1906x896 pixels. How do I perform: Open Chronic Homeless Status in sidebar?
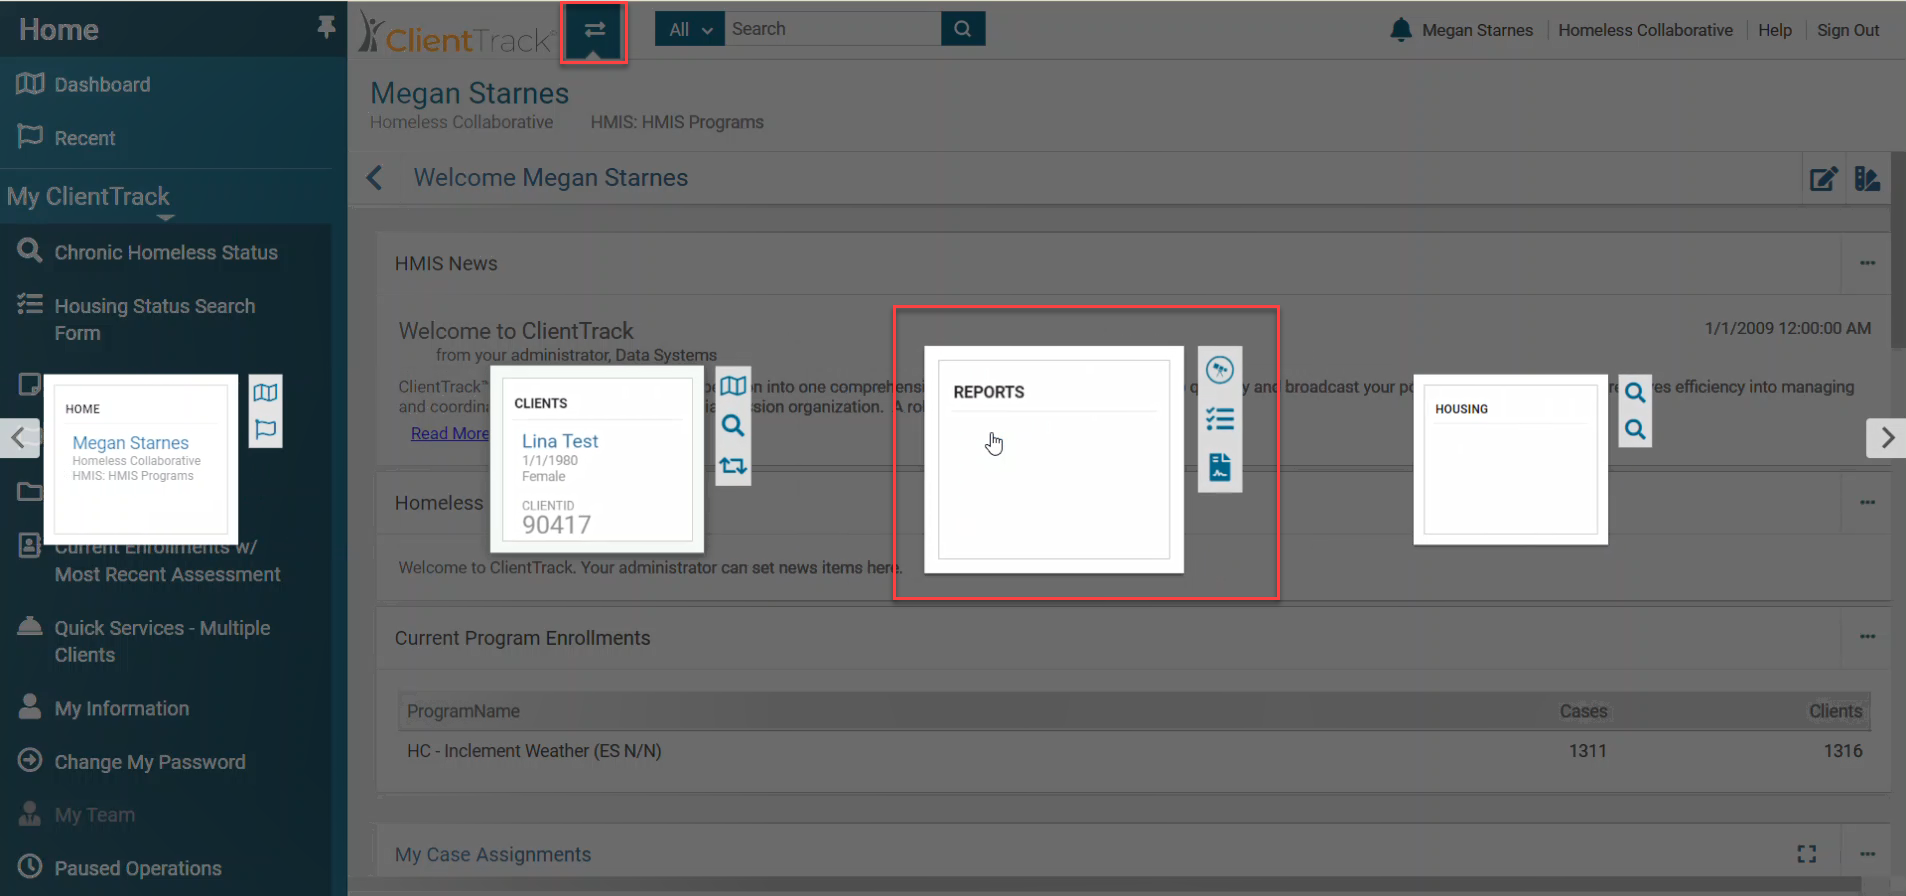(165, 253)
